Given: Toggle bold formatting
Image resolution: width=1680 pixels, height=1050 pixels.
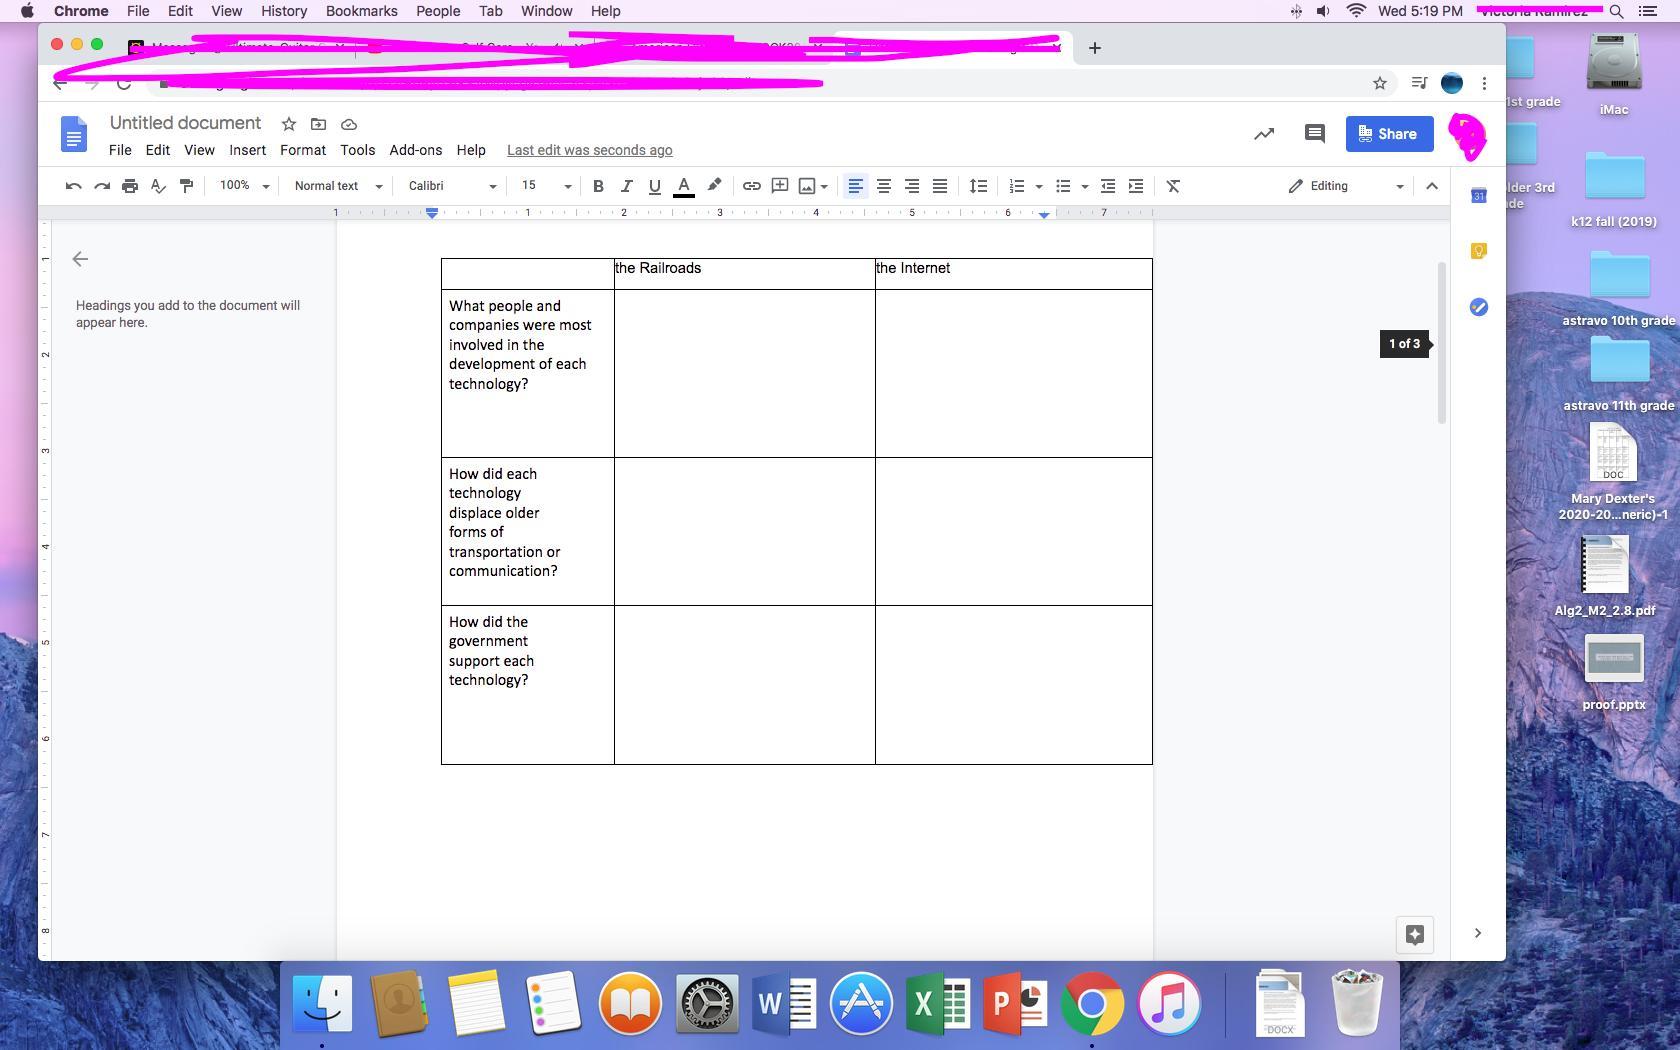Looking at the screenshot, I should [598, 186].
